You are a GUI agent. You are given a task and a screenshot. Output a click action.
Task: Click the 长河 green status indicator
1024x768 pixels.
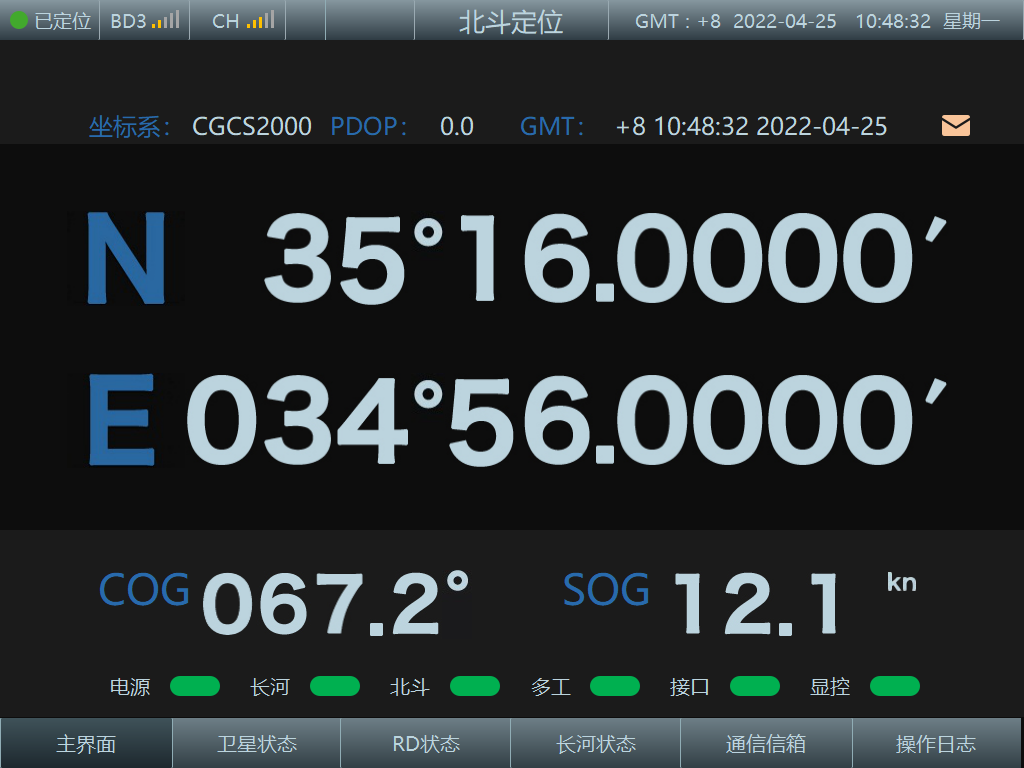[x=334, y=686]
